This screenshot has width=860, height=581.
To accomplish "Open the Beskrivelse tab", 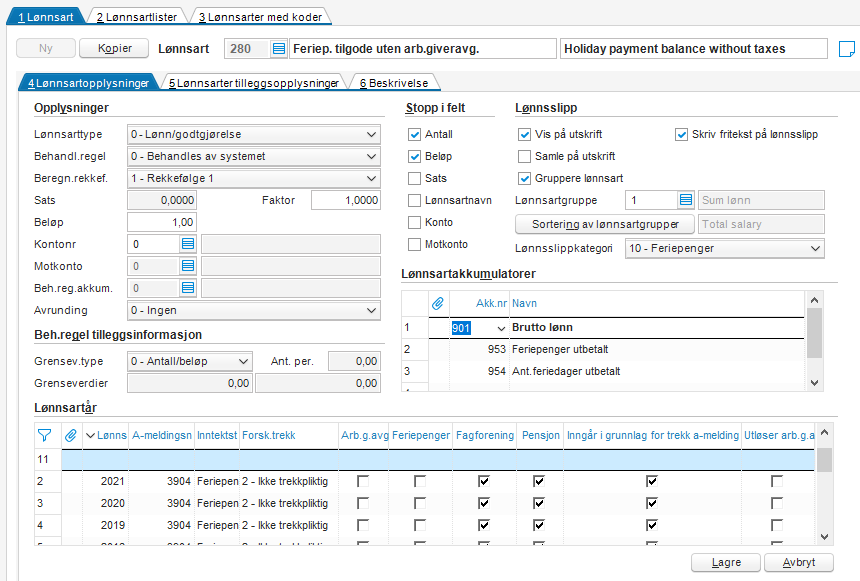I will coord(394,83).
